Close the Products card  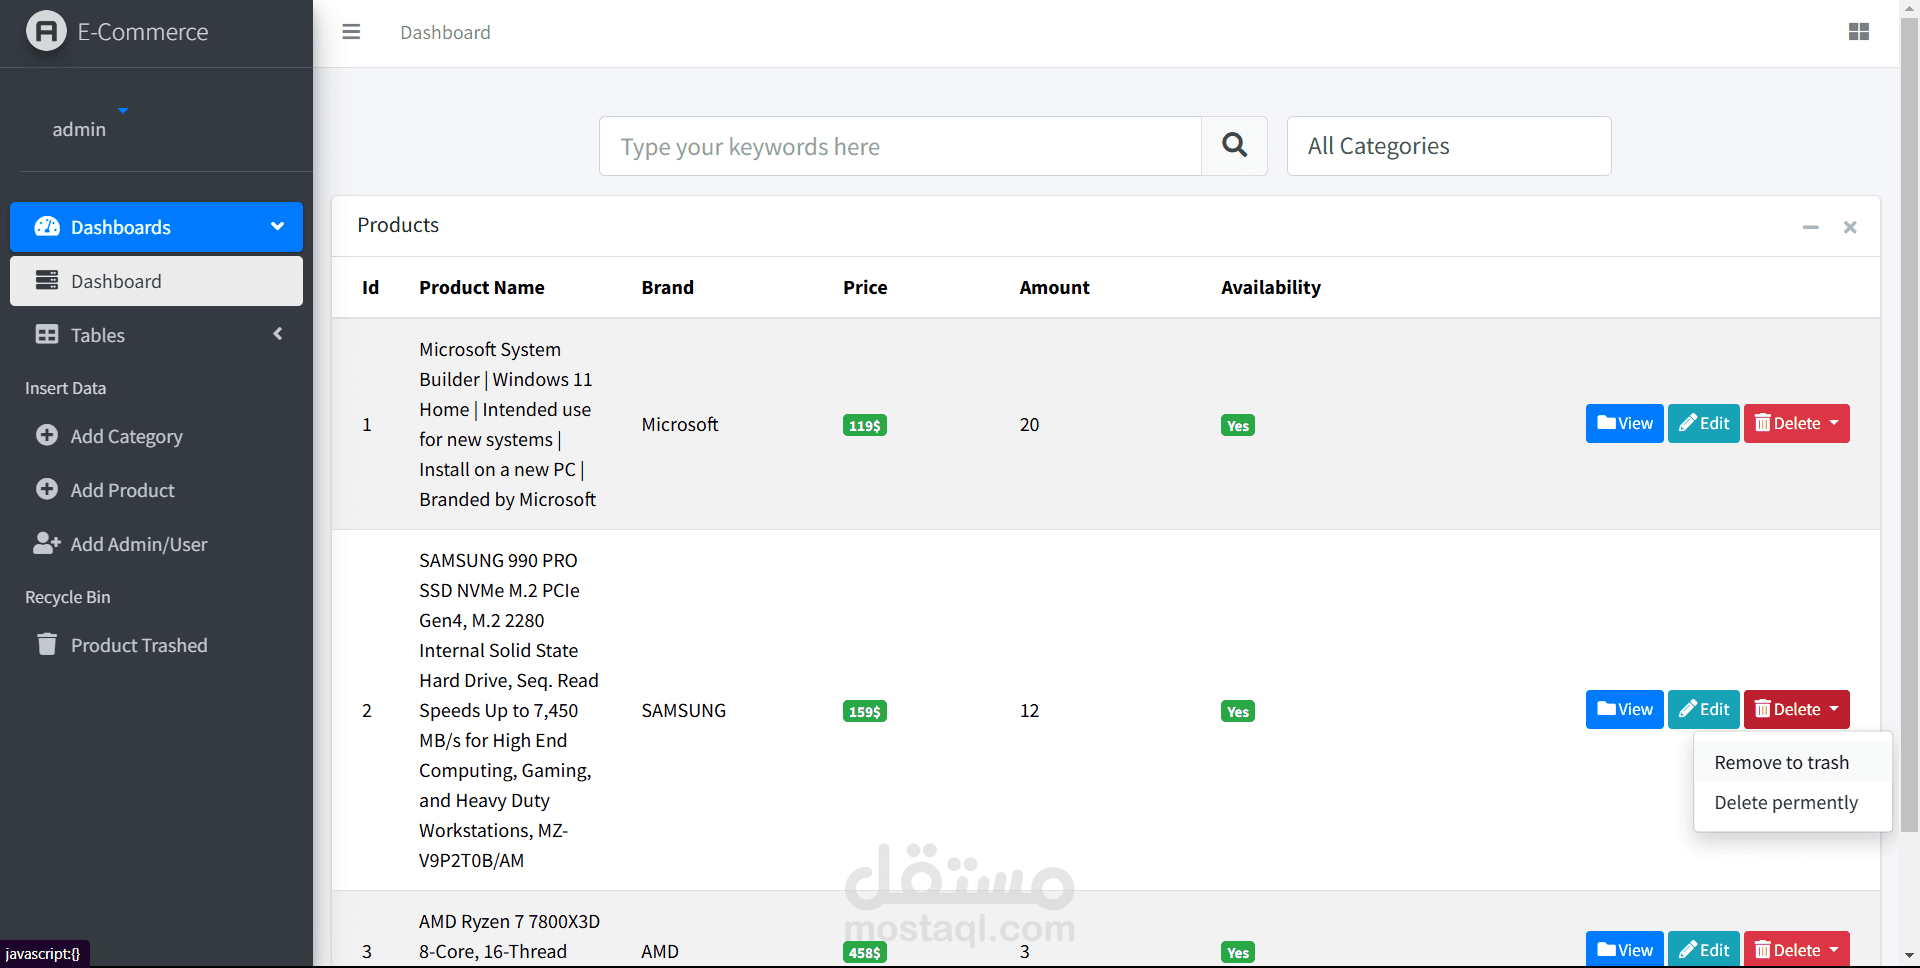pos(1850,227)
